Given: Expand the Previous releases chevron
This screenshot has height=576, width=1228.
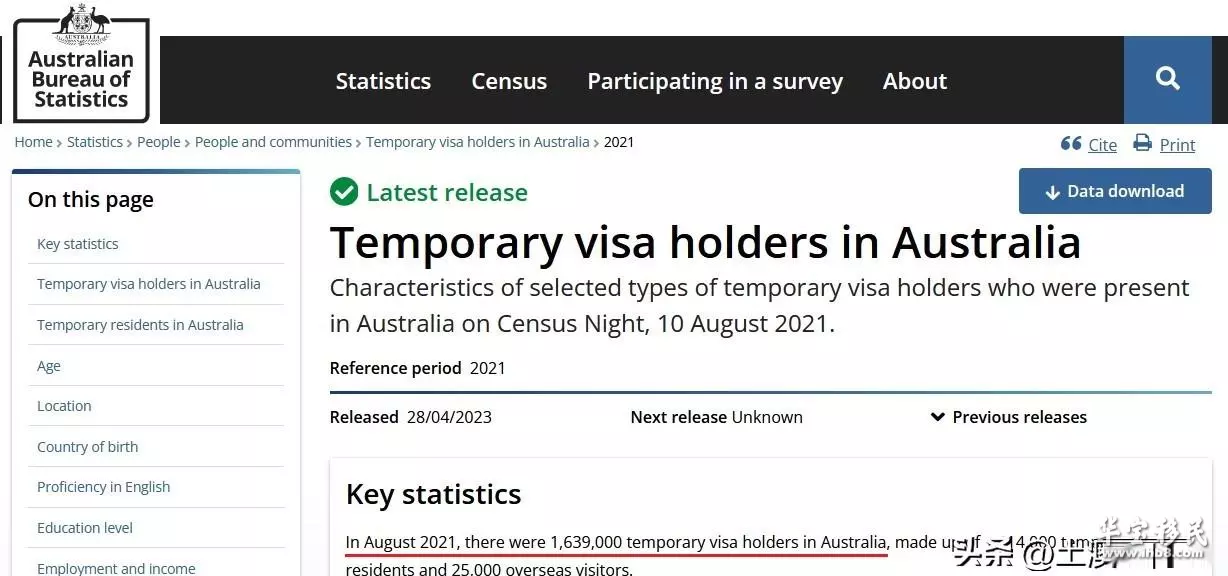Looking at the screenshot, I should [937, 417].
